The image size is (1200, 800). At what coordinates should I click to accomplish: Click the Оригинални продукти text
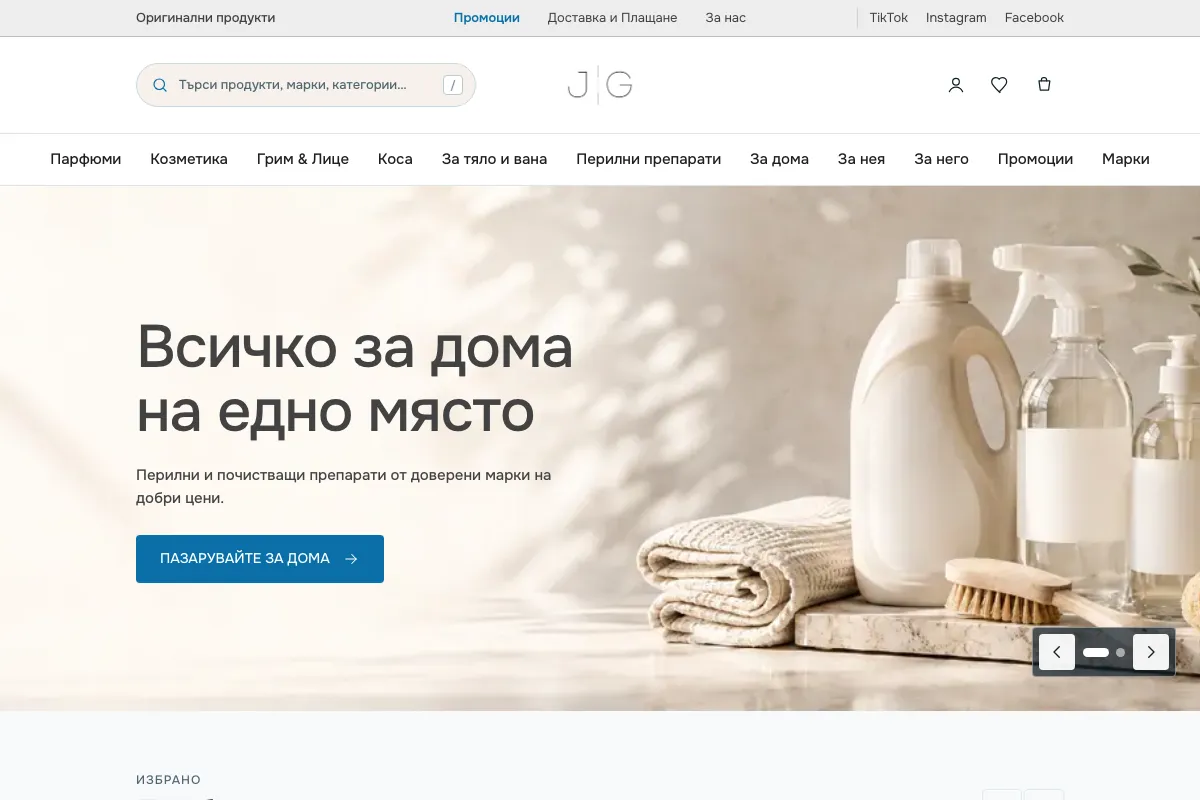206,18
